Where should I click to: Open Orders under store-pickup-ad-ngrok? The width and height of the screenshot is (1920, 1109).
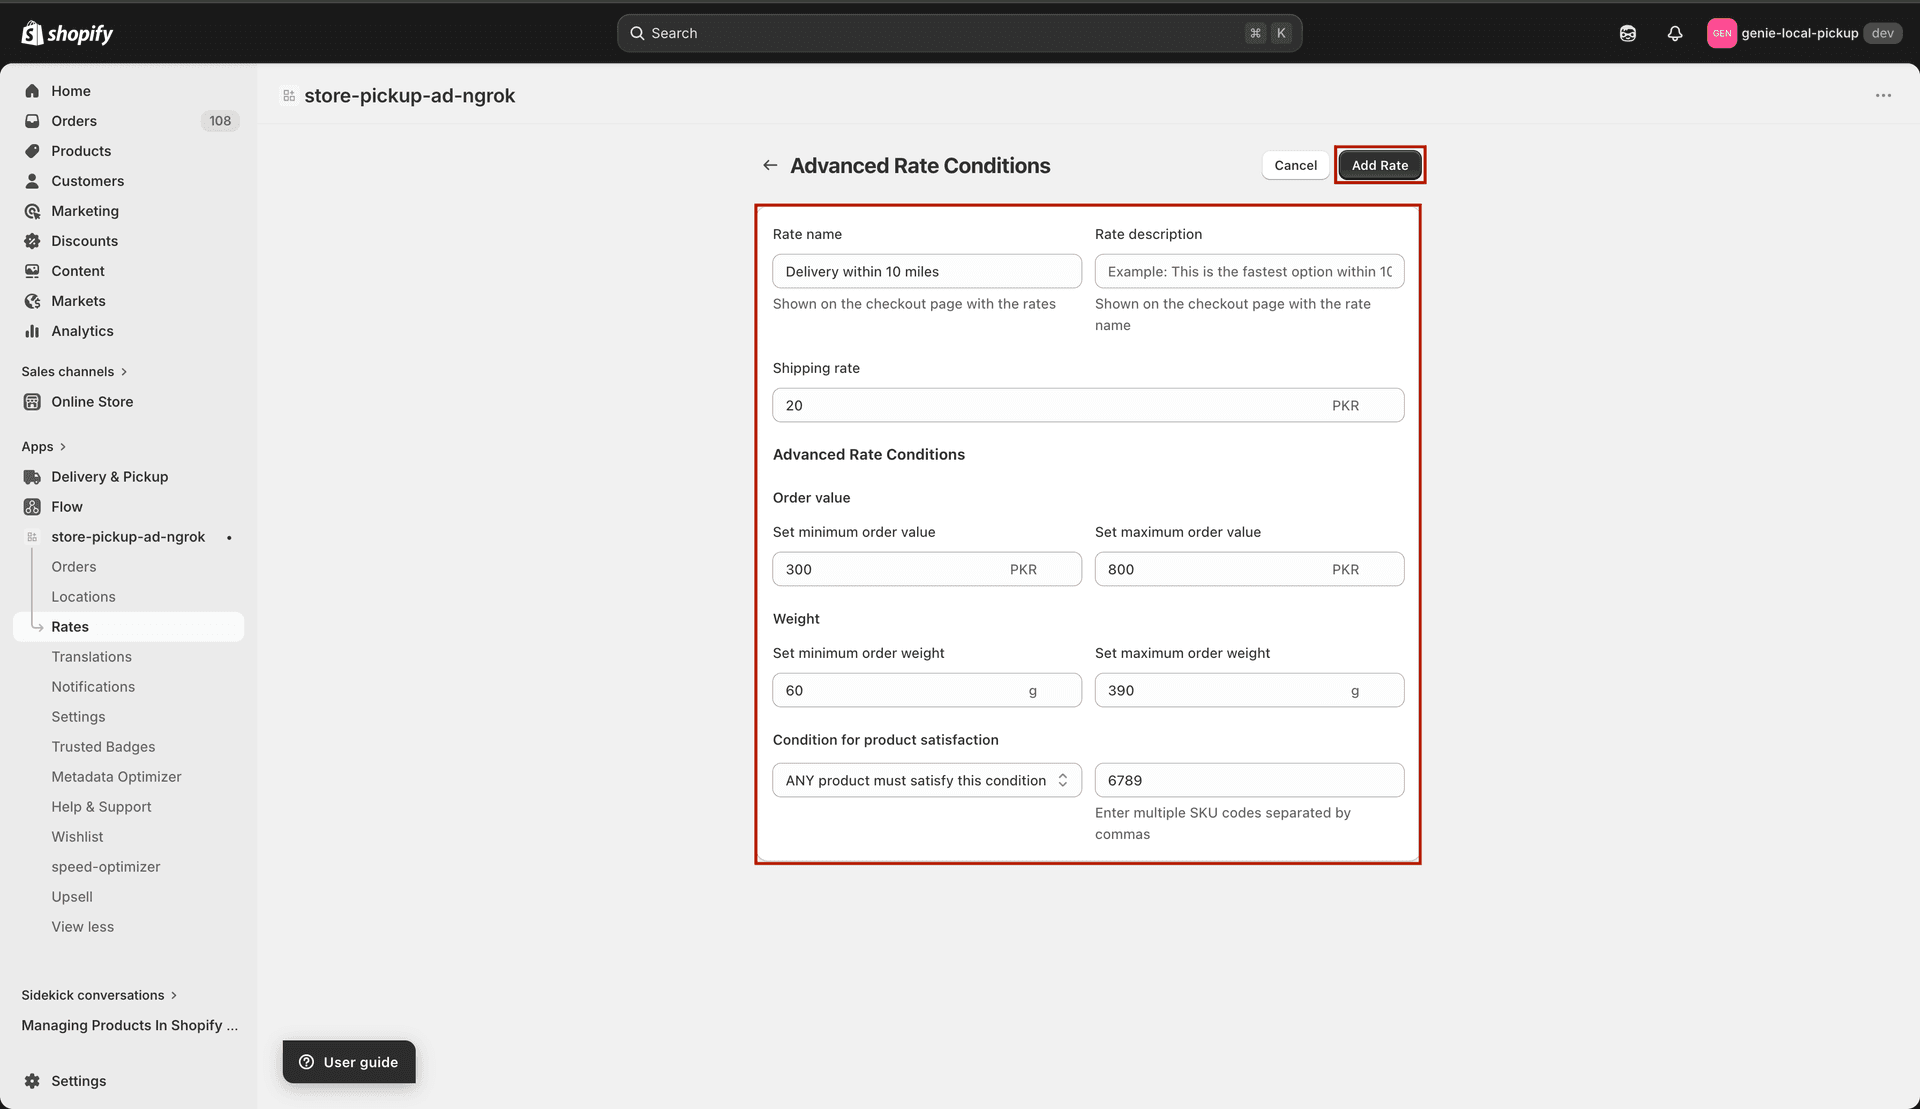click(x=74, y=567)
